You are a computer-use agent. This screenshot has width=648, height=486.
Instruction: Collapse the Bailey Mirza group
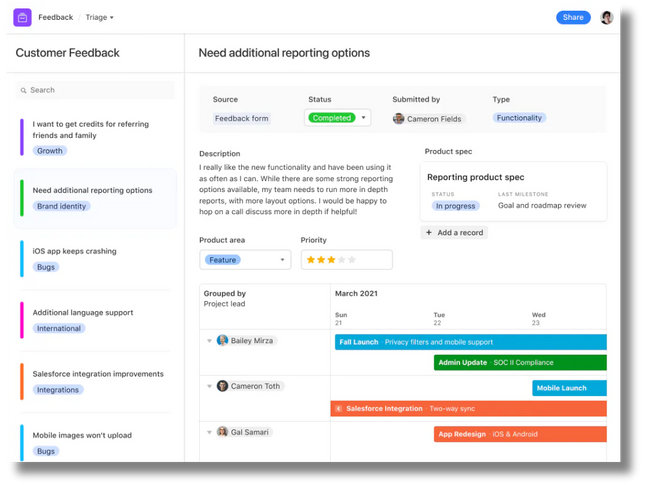click(x=209, y=341)
